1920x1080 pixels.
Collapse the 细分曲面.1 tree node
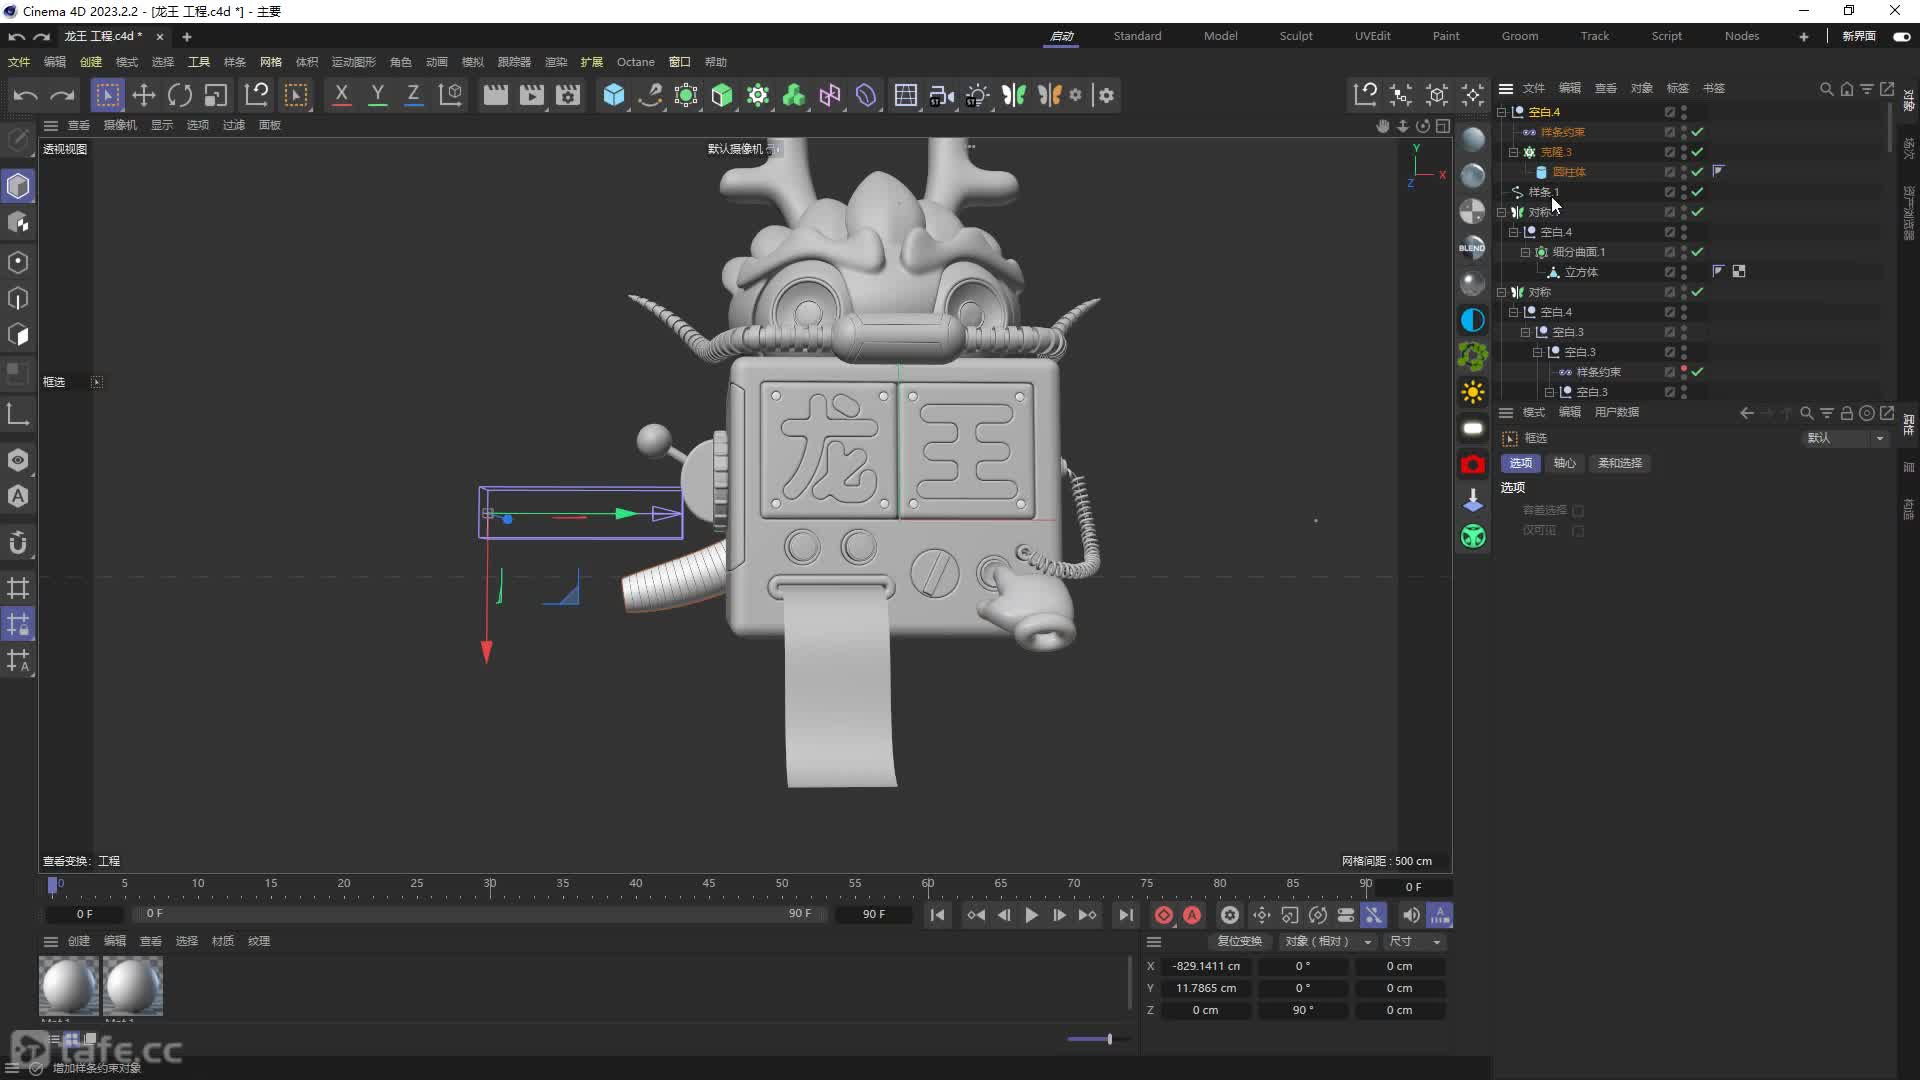click(x=1525, y=252)
